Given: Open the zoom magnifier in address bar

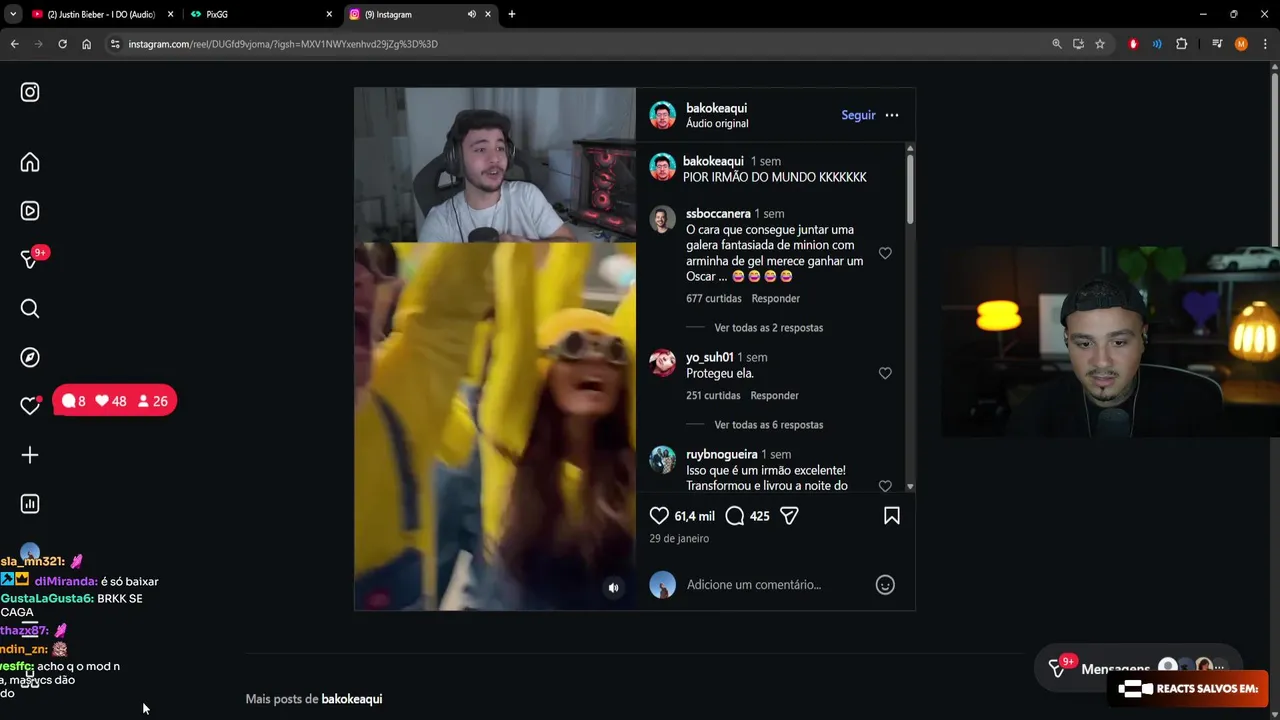Looking at the screenshot, I should pyautogui.click(x=1057, y=44).
